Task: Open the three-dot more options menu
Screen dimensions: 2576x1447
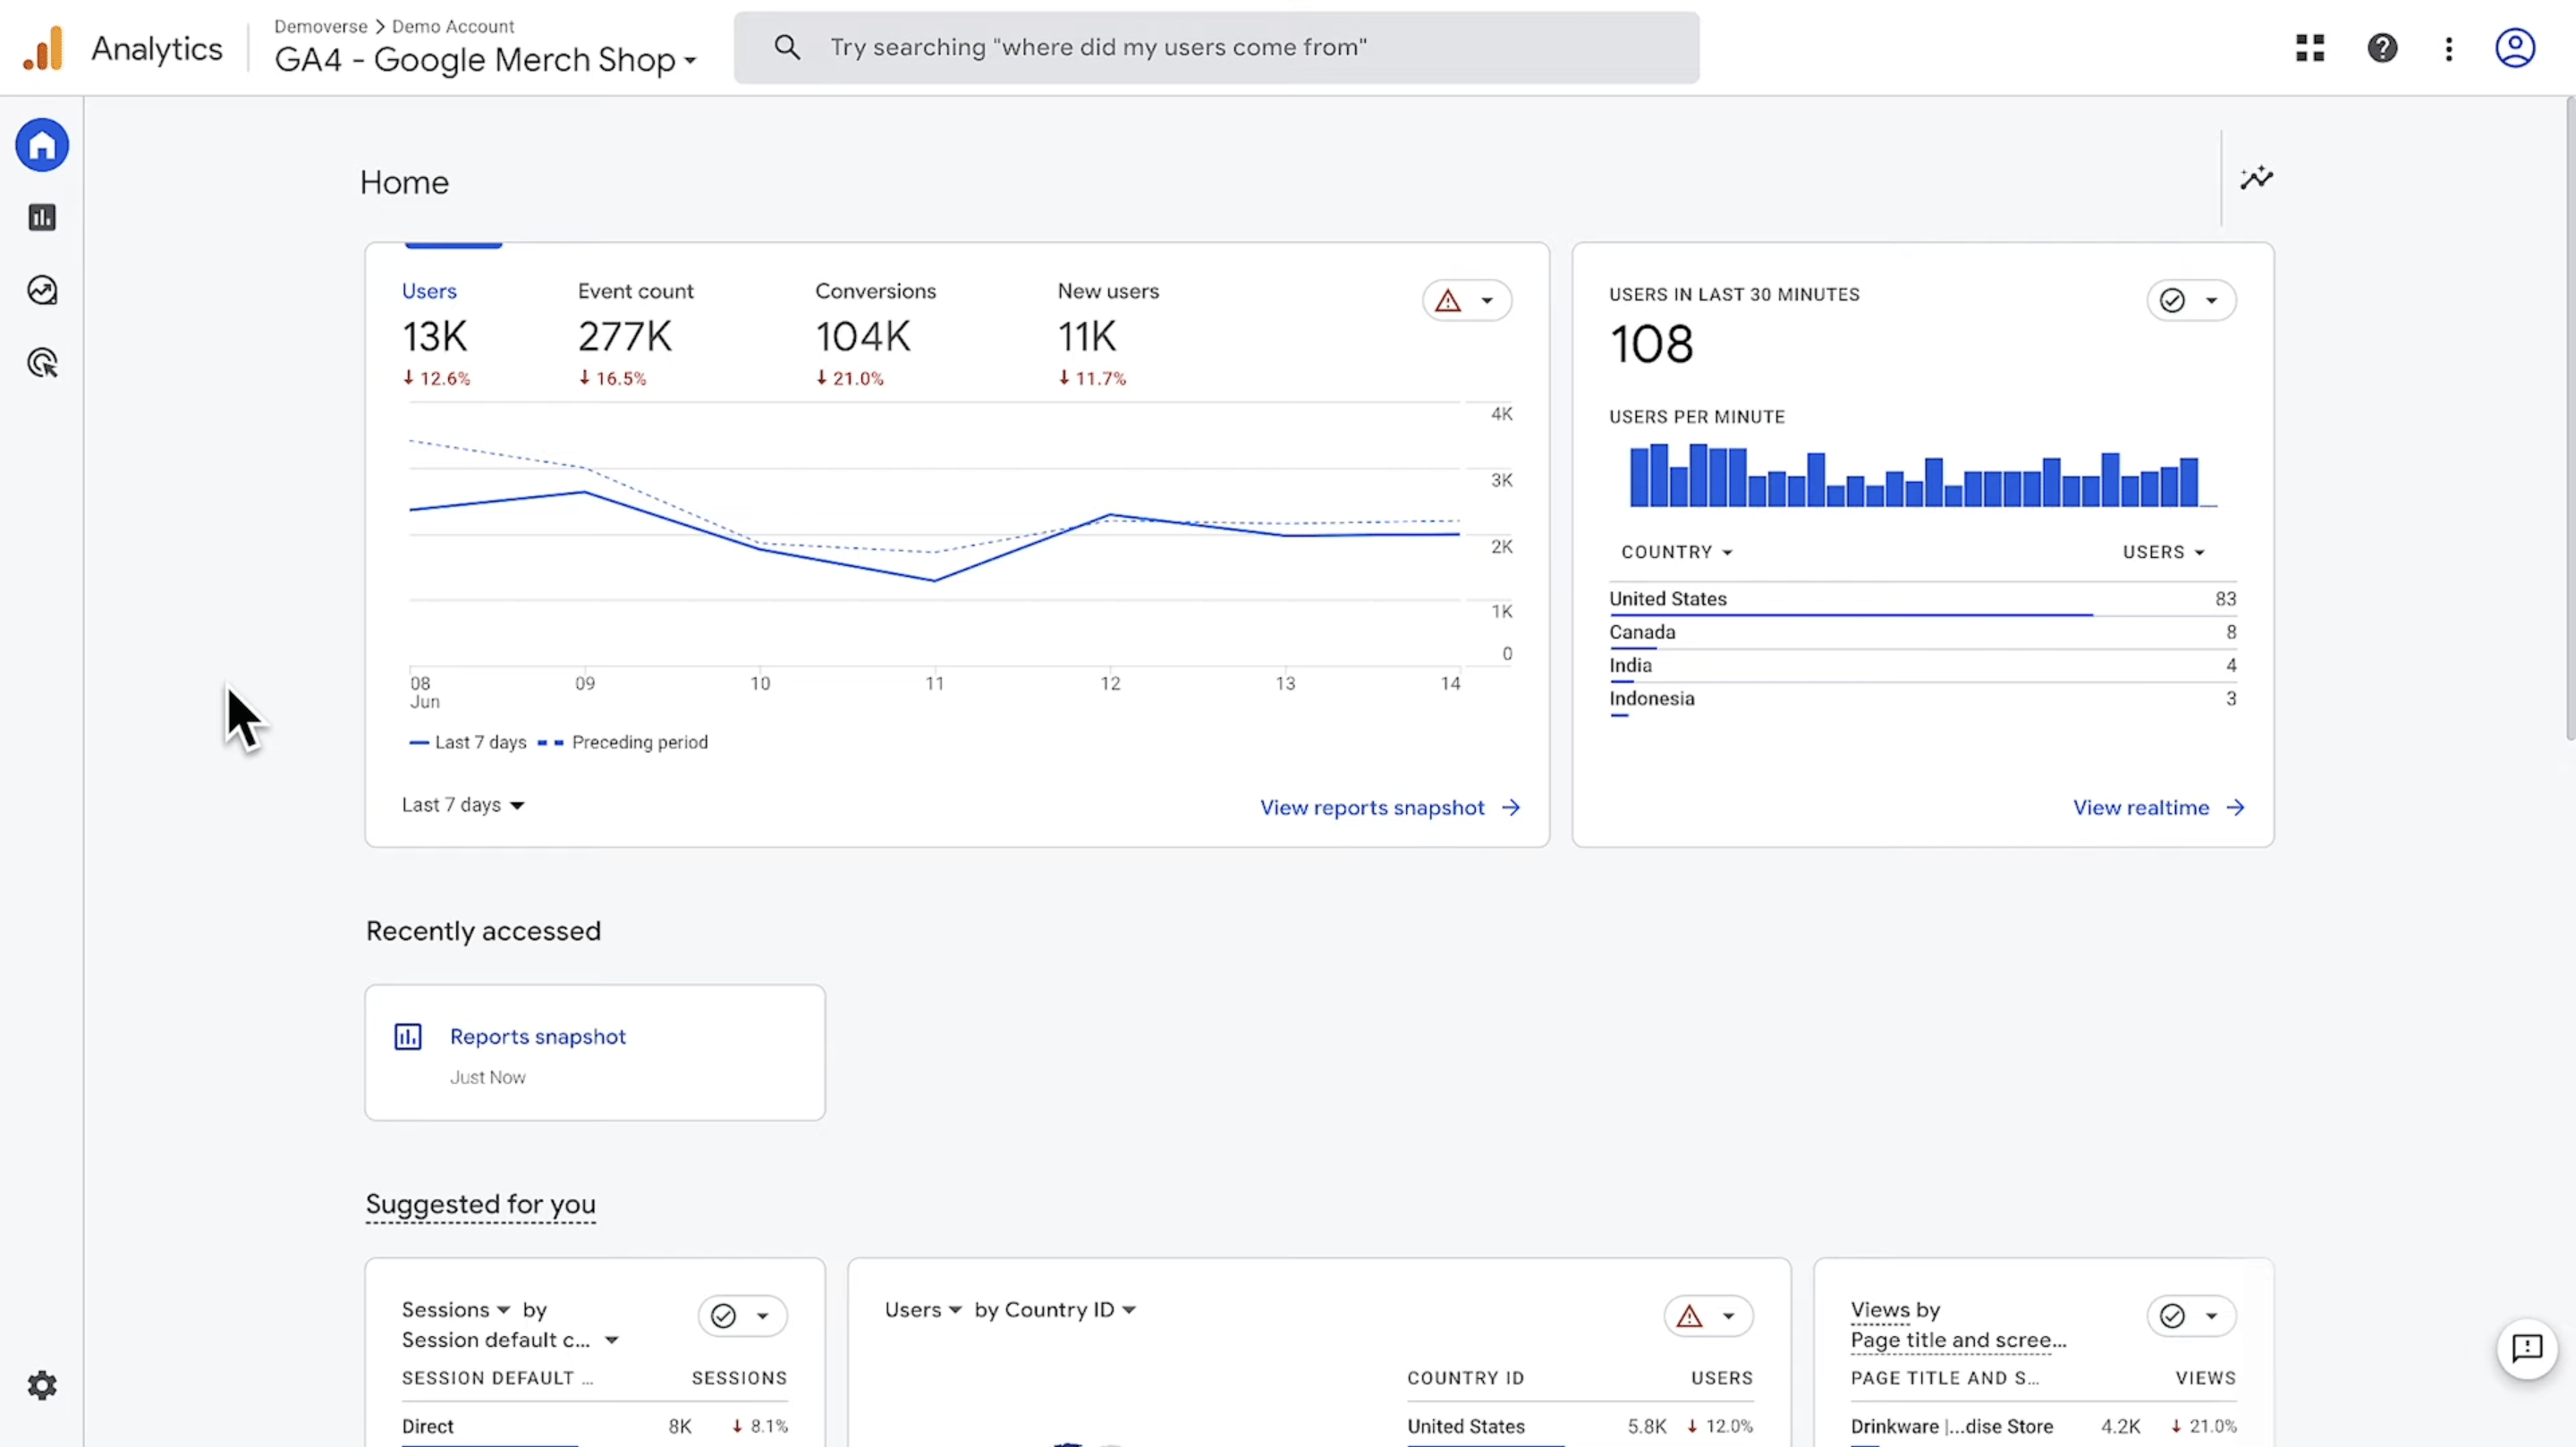Action: click(2449, 48)
